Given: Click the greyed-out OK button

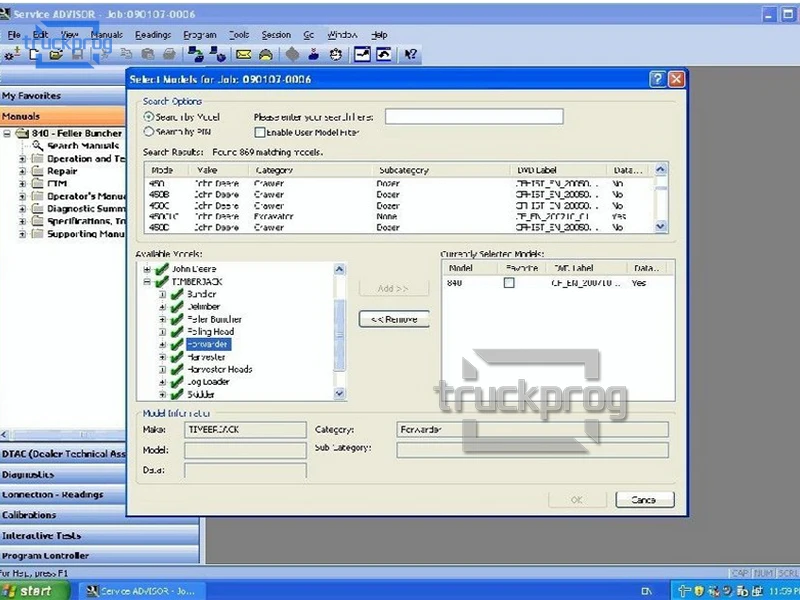Looking at the screenshot, I should coord(577,500).
